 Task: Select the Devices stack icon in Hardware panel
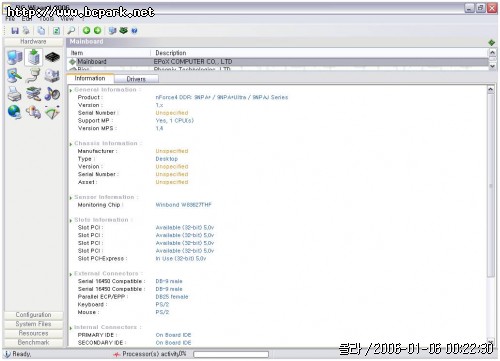click(34, 94)
